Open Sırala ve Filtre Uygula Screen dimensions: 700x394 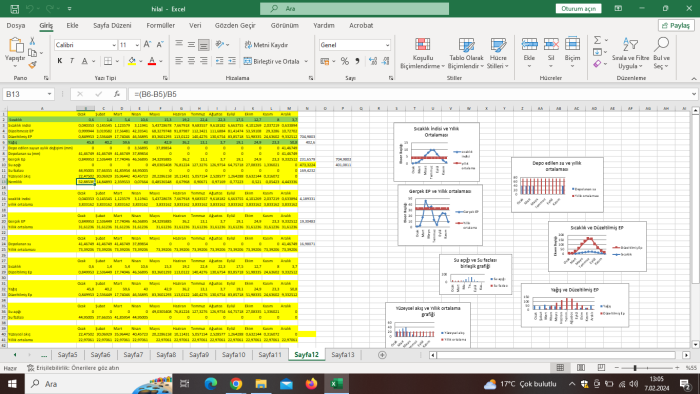(630, 54)
